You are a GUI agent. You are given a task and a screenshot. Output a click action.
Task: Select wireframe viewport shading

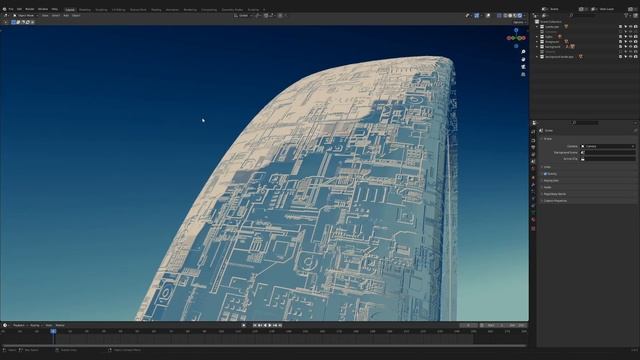click(505, 16)
